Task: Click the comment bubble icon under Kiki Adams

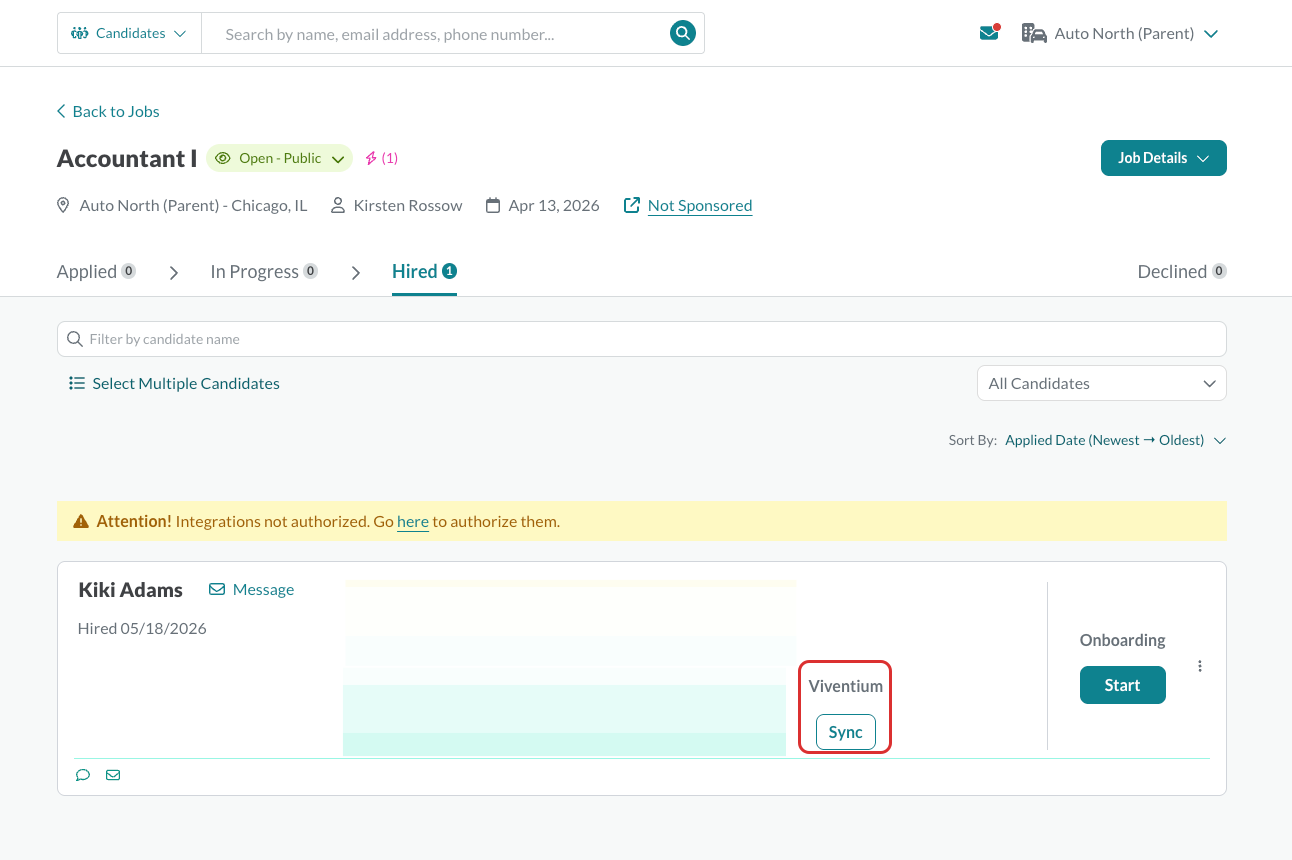Action: pos(83,775)
